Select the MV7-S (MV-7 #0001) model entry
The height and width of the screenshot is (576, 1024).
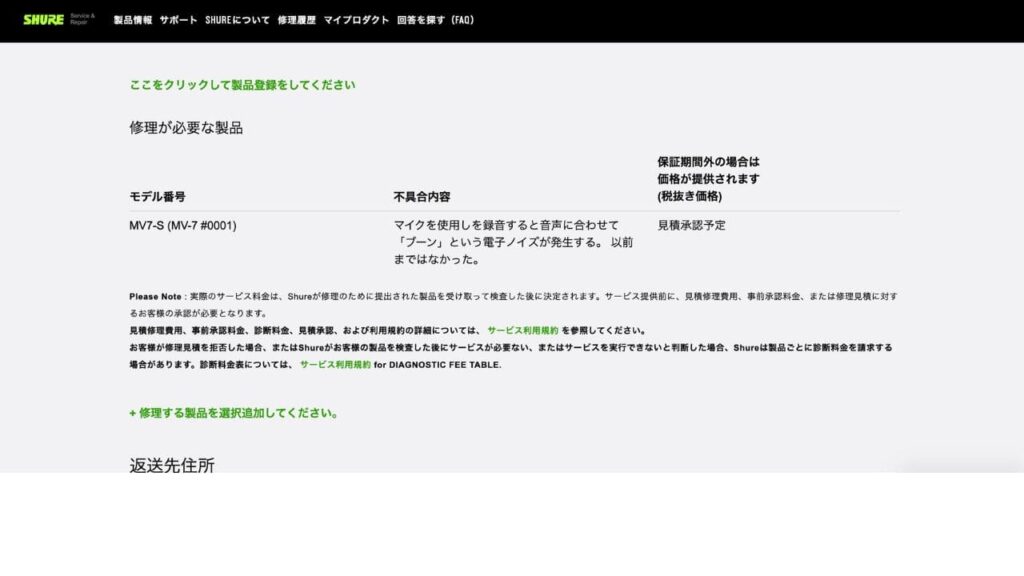183,225
